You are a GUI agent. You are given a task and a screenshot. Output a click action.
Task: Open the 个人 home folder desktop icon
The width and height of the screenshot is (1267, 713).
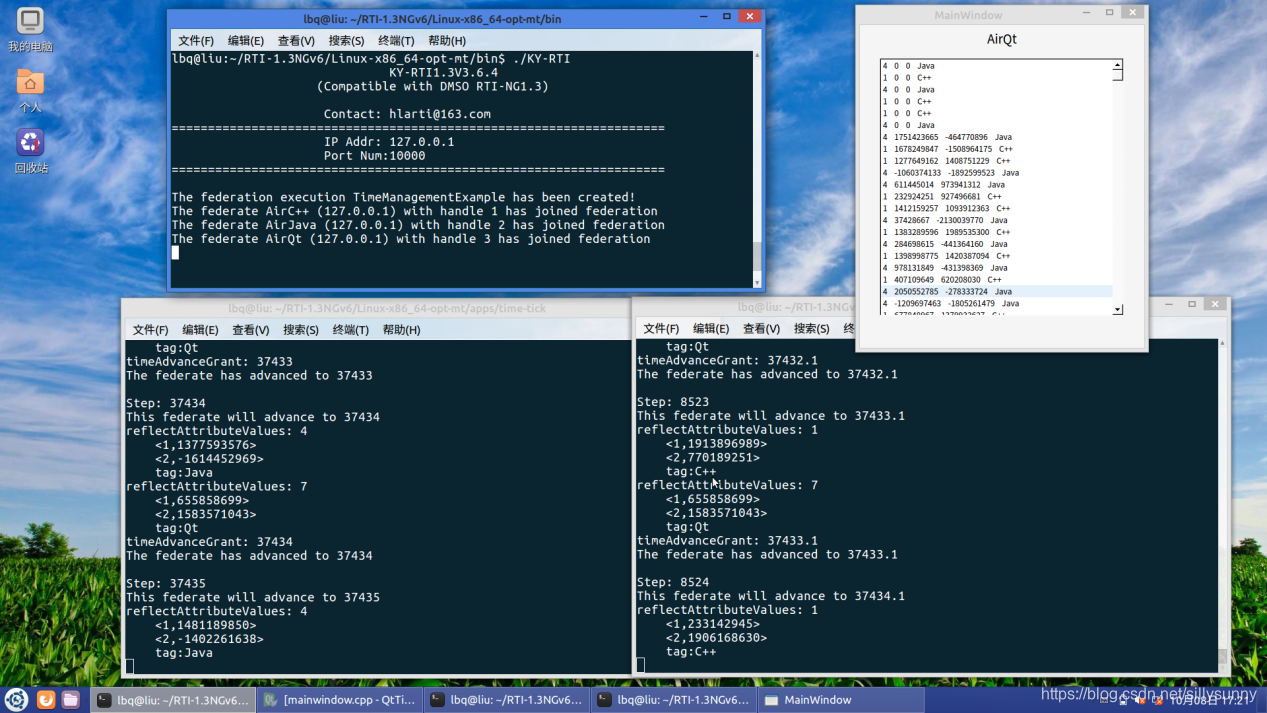click(30, 90)
